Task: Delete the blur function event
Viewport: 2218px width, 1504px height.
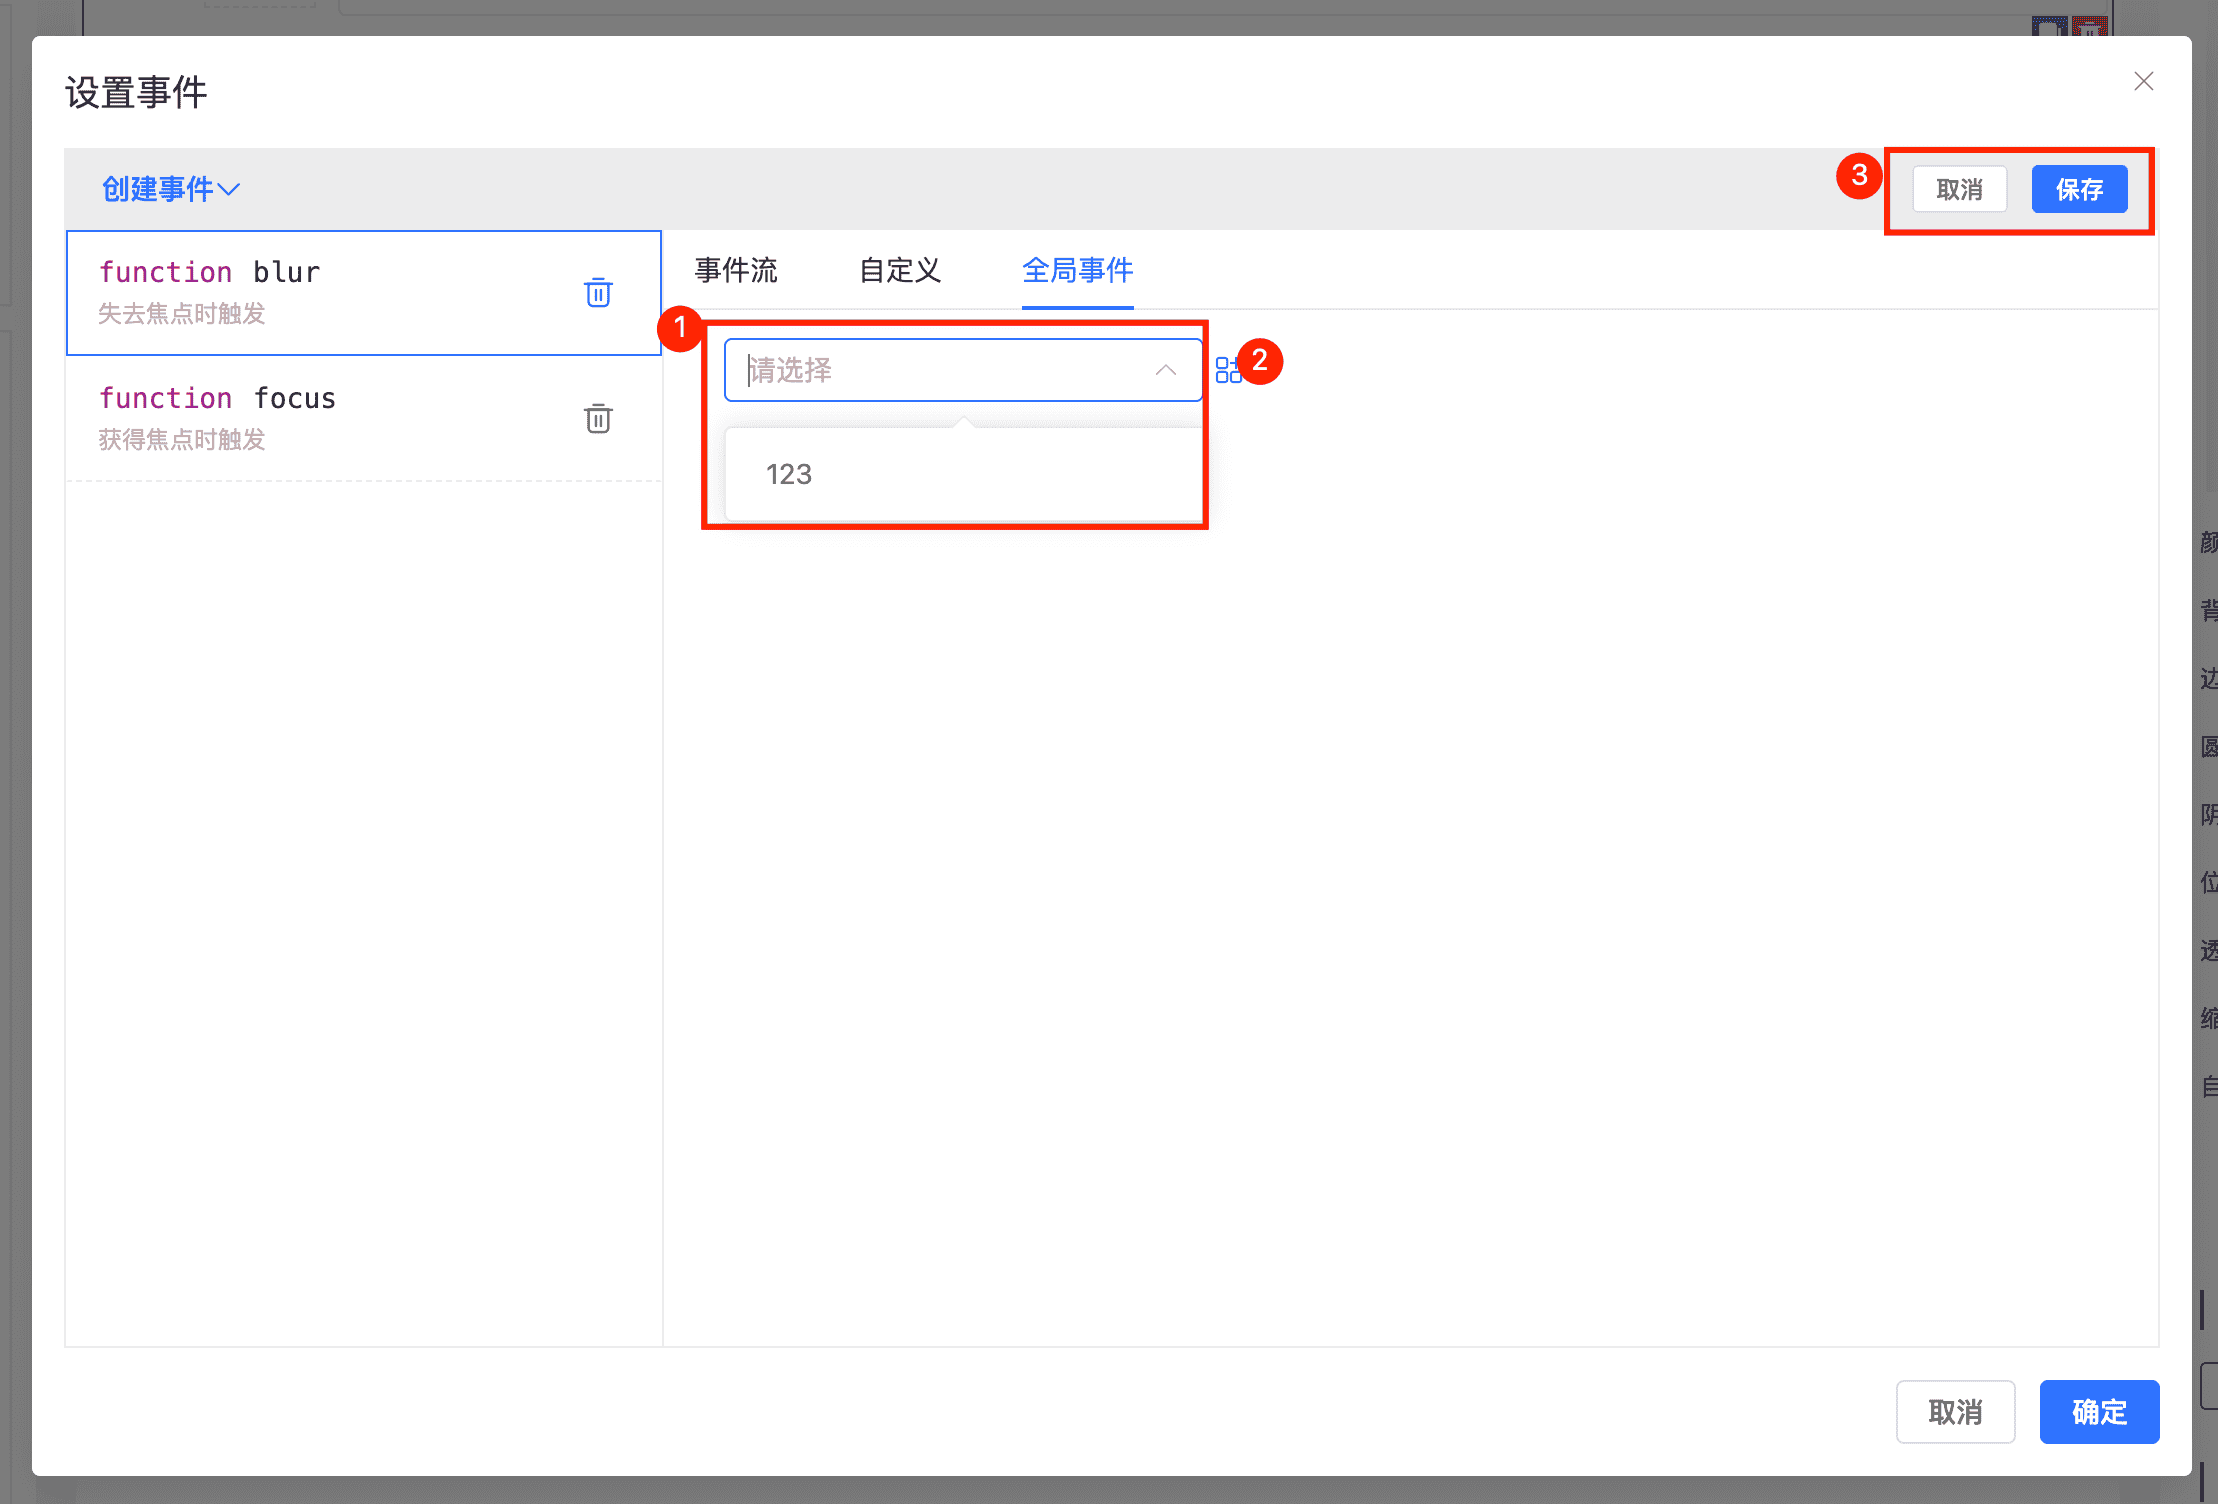Action: pos(598,293)
